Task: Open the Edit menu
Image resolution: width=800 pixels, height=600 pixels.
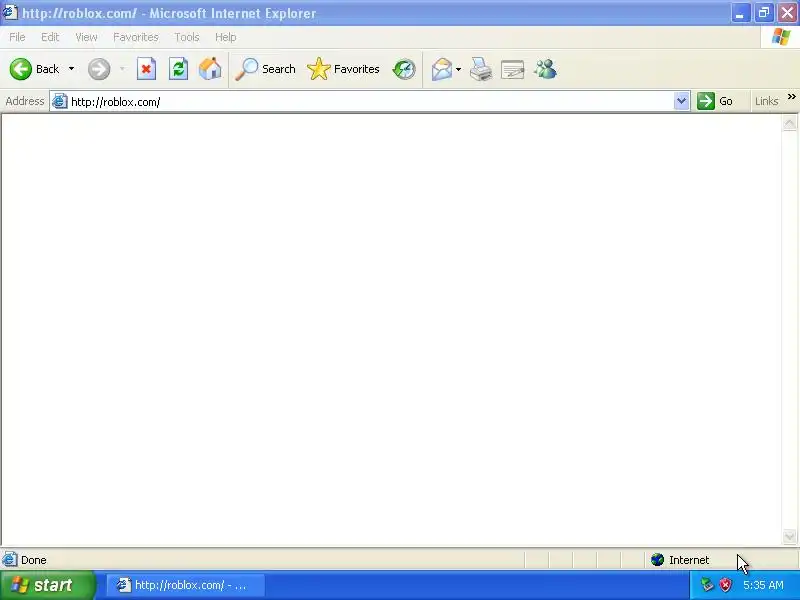Action: [50, 37]
